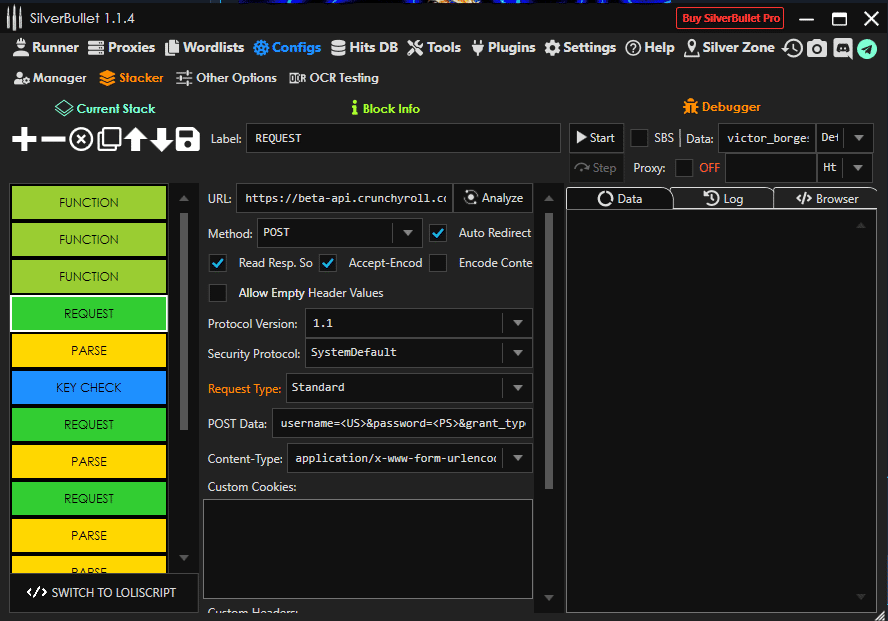This screenshot has width=888, height=621.
Task: Click the Label input field
Action: 403,138
